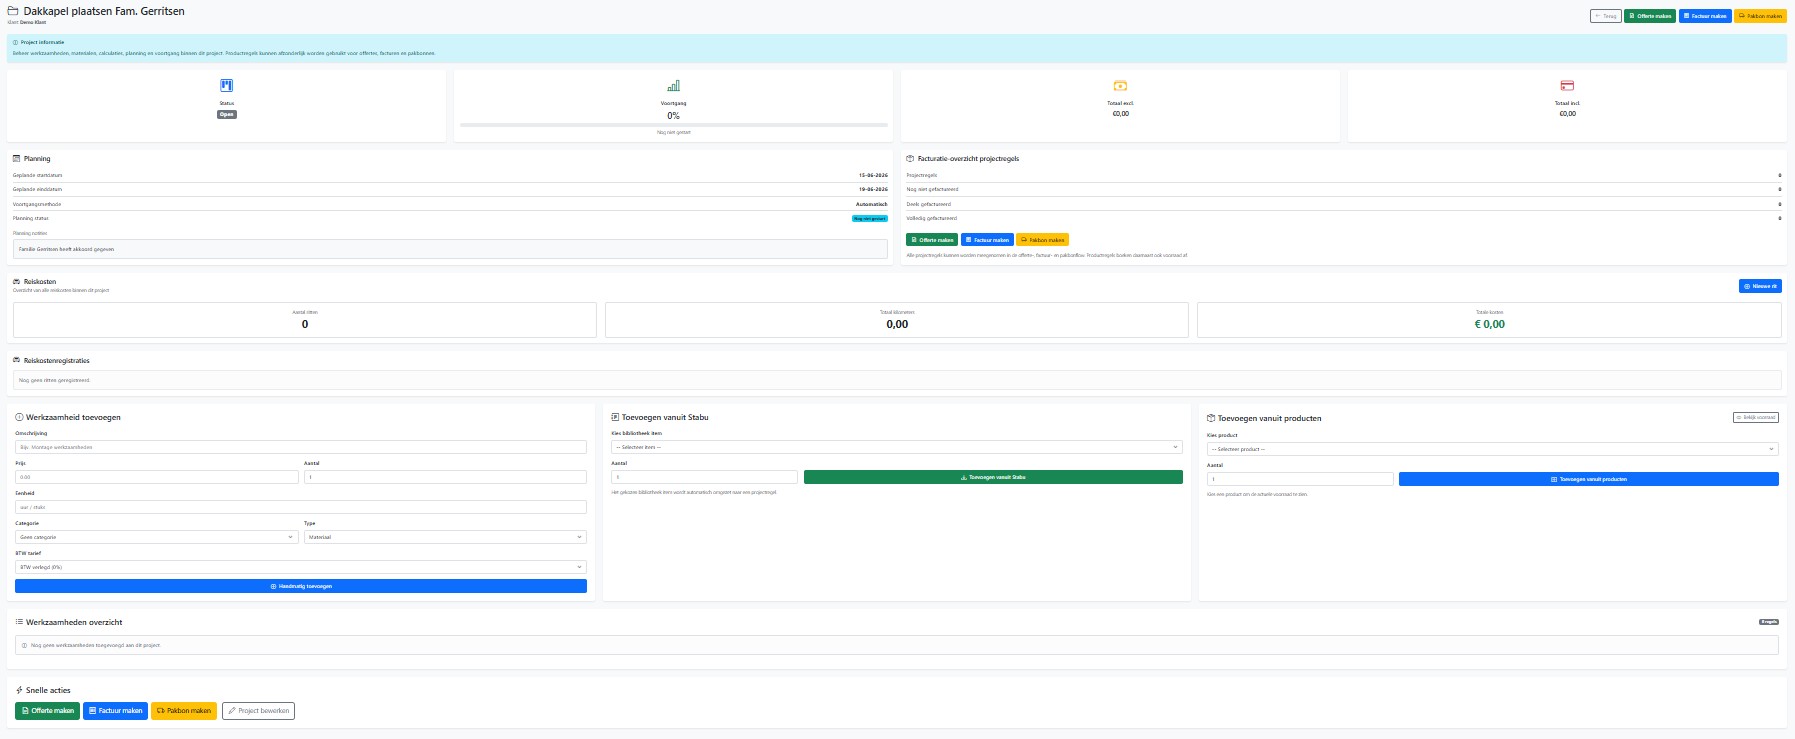Image resolution: width=1795 pixels, height=739 pixels.
Task: Click Factuur maken under Snelle acties
Action: click(x=115, y=711)
